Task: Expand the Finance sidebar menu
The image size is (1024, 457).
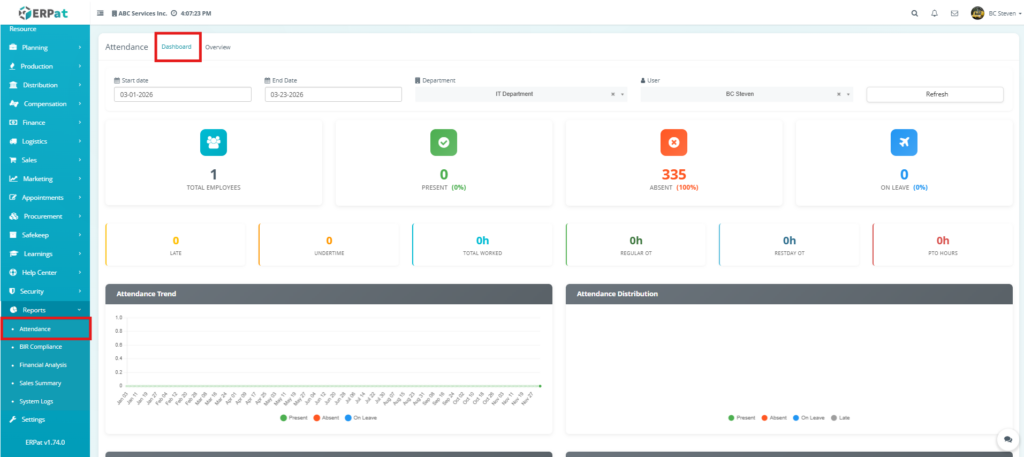Action: tap(44, 122)
